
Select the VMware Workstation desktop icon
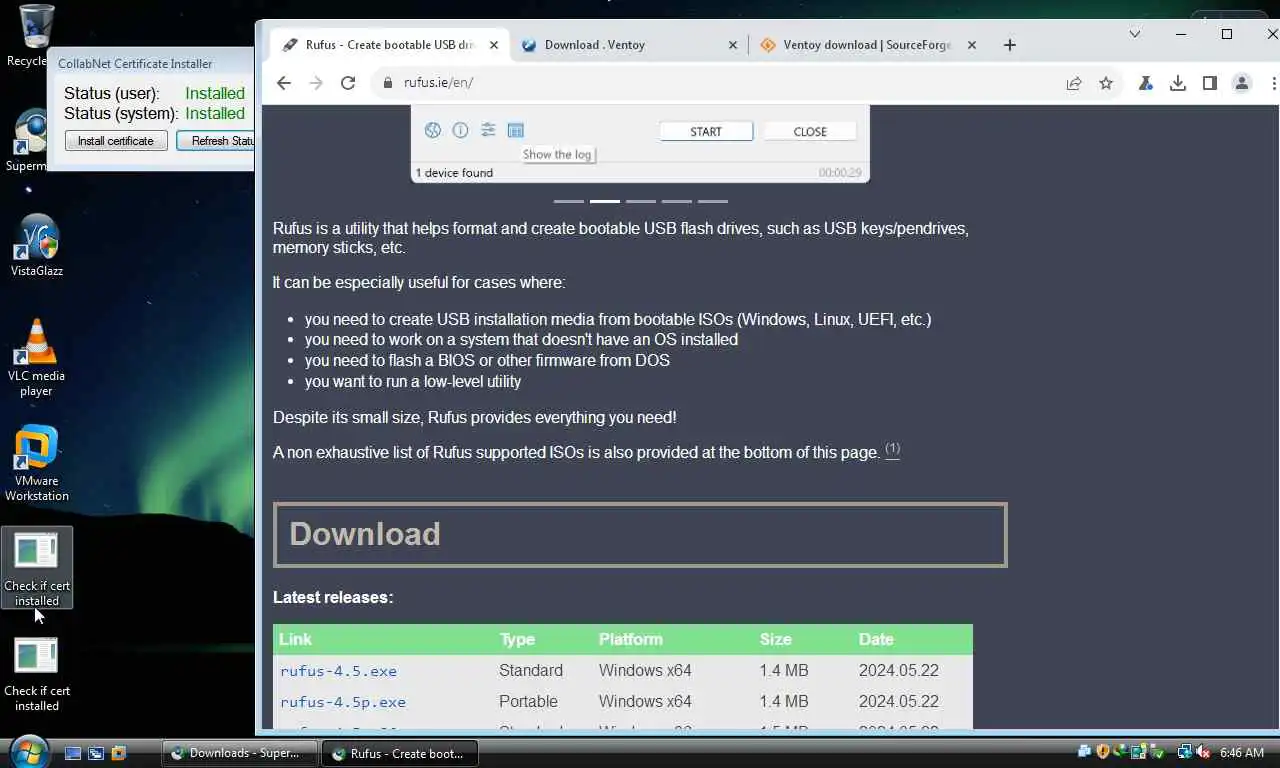[37, 463]
